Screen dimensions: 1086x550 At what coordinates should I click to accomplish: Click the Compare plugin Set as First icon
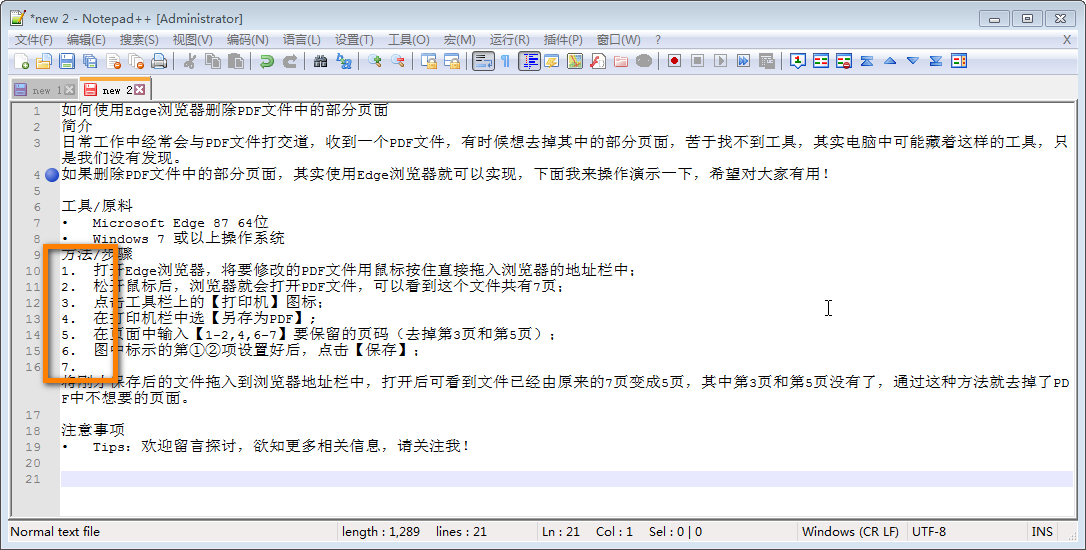click(798, 61)
